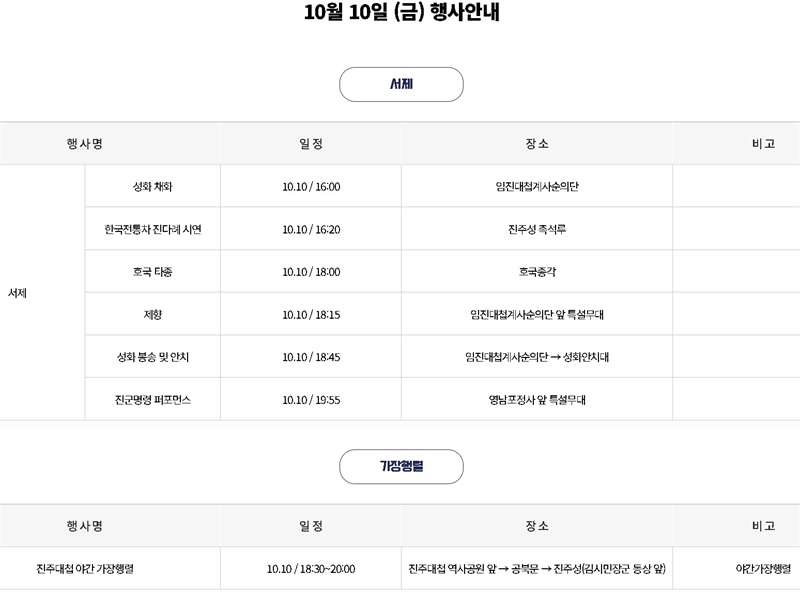Screen dimensions: 800x592
Task: Select the parade route starting at 진주대첩 역사공원
Action: coord(536,569)
